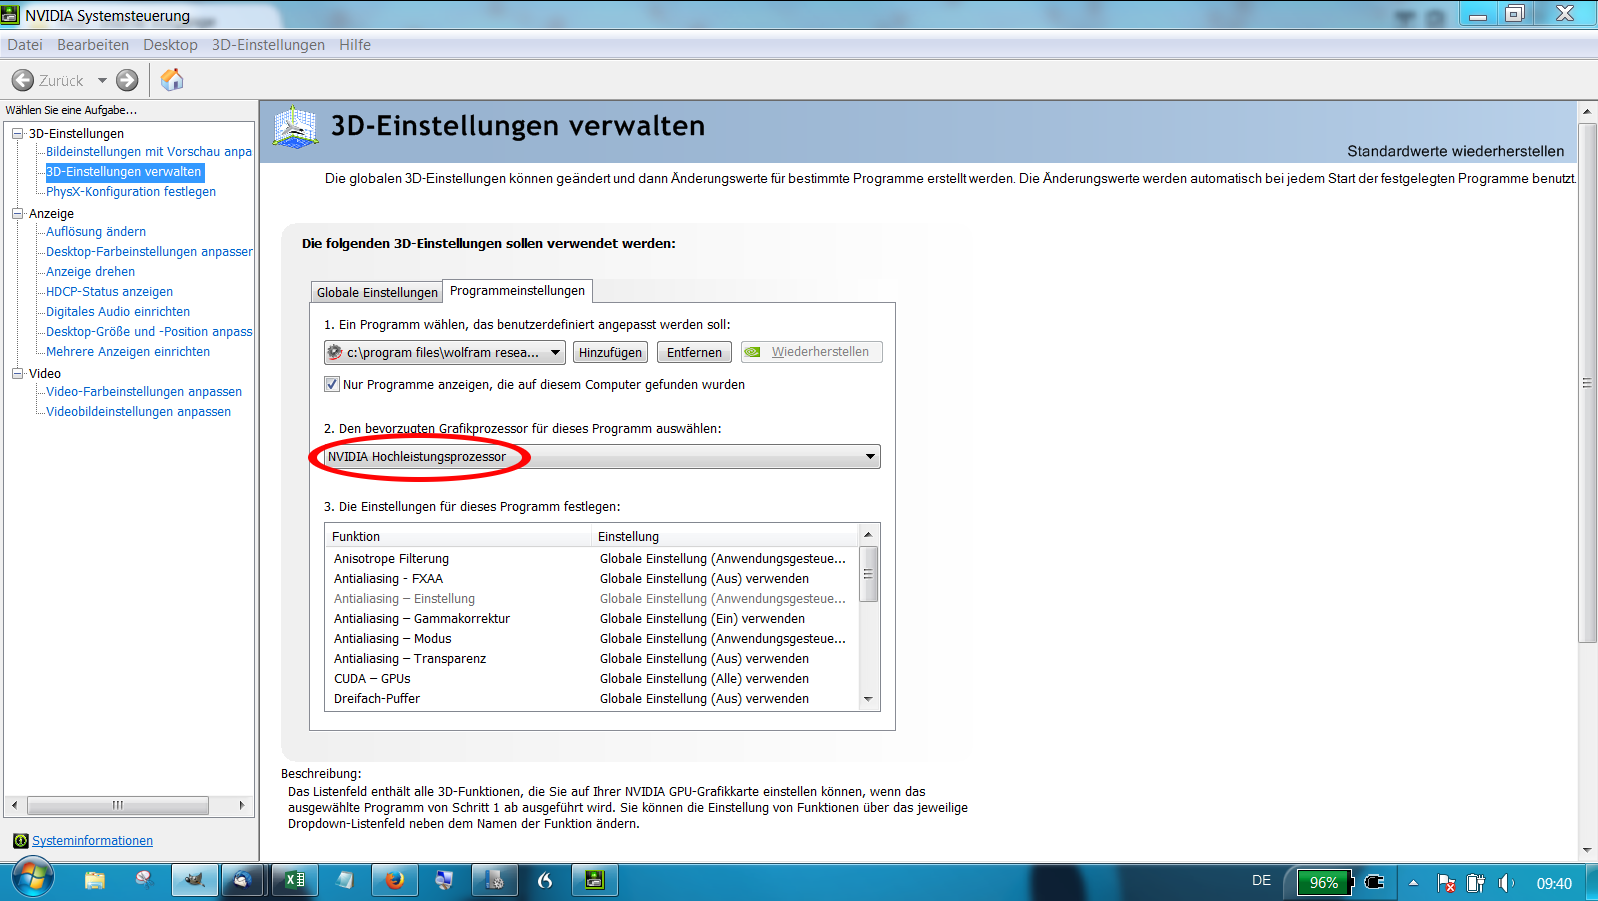Click the Zurück back arrow icon
Screen dimensions: 1598x901
click(x=23, y=80)
